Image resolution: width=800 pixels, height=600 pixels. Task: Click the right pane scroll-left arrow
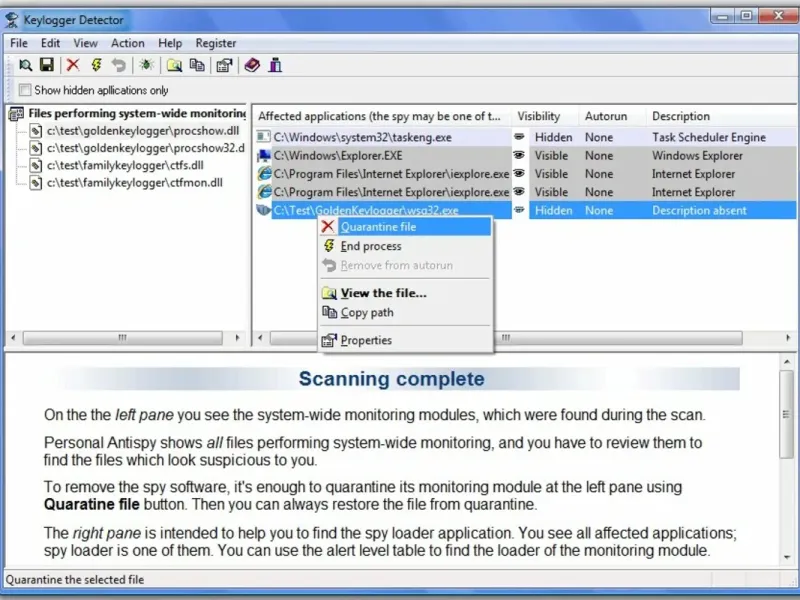(x=261, y=337)
